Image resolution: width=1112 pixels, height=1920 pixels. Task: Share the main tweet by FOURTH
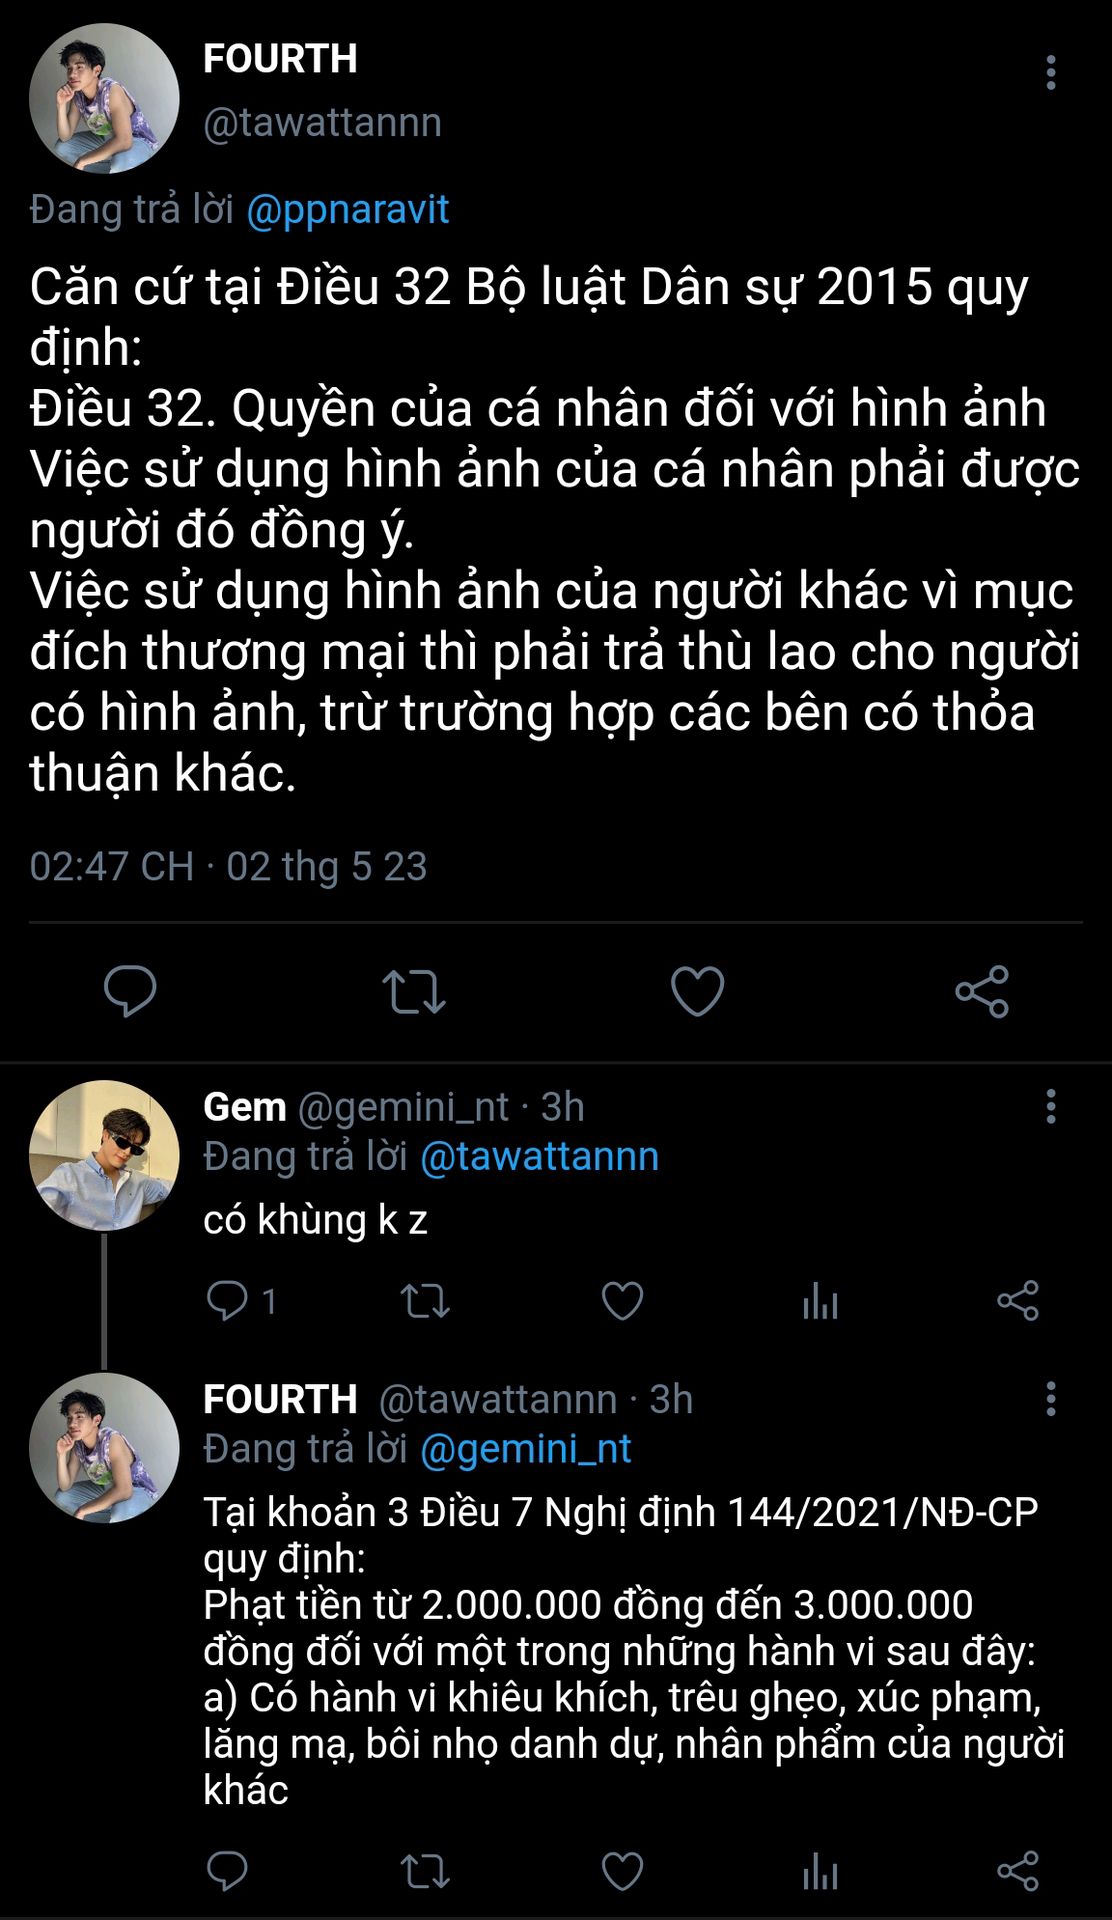coord(982,991)
